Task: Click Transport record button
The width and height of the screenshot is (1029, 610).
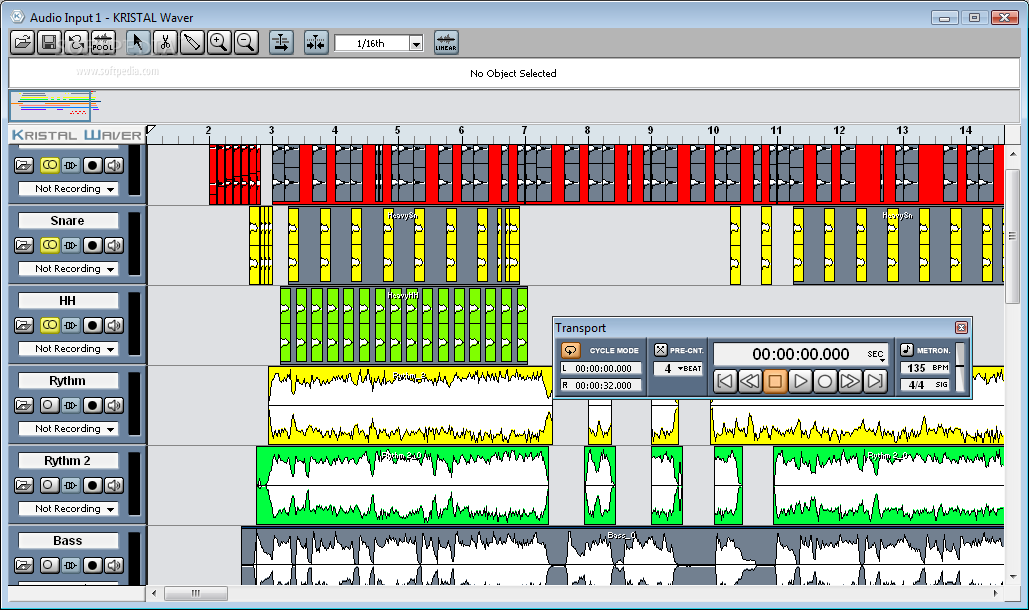Action: [824, 381]
